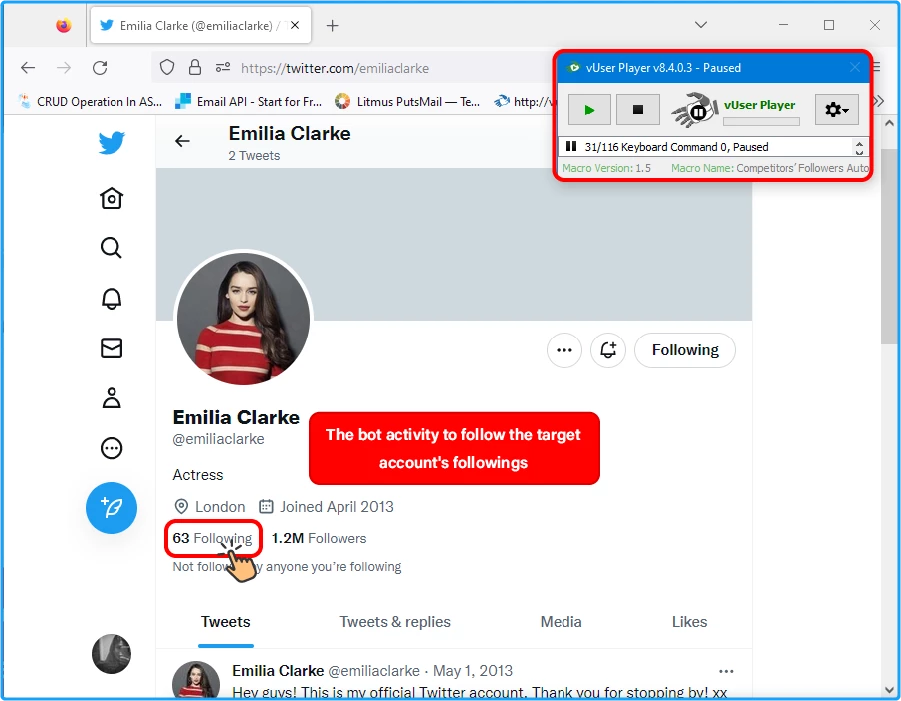Open vUser Player settings gear dropdown

837,110
